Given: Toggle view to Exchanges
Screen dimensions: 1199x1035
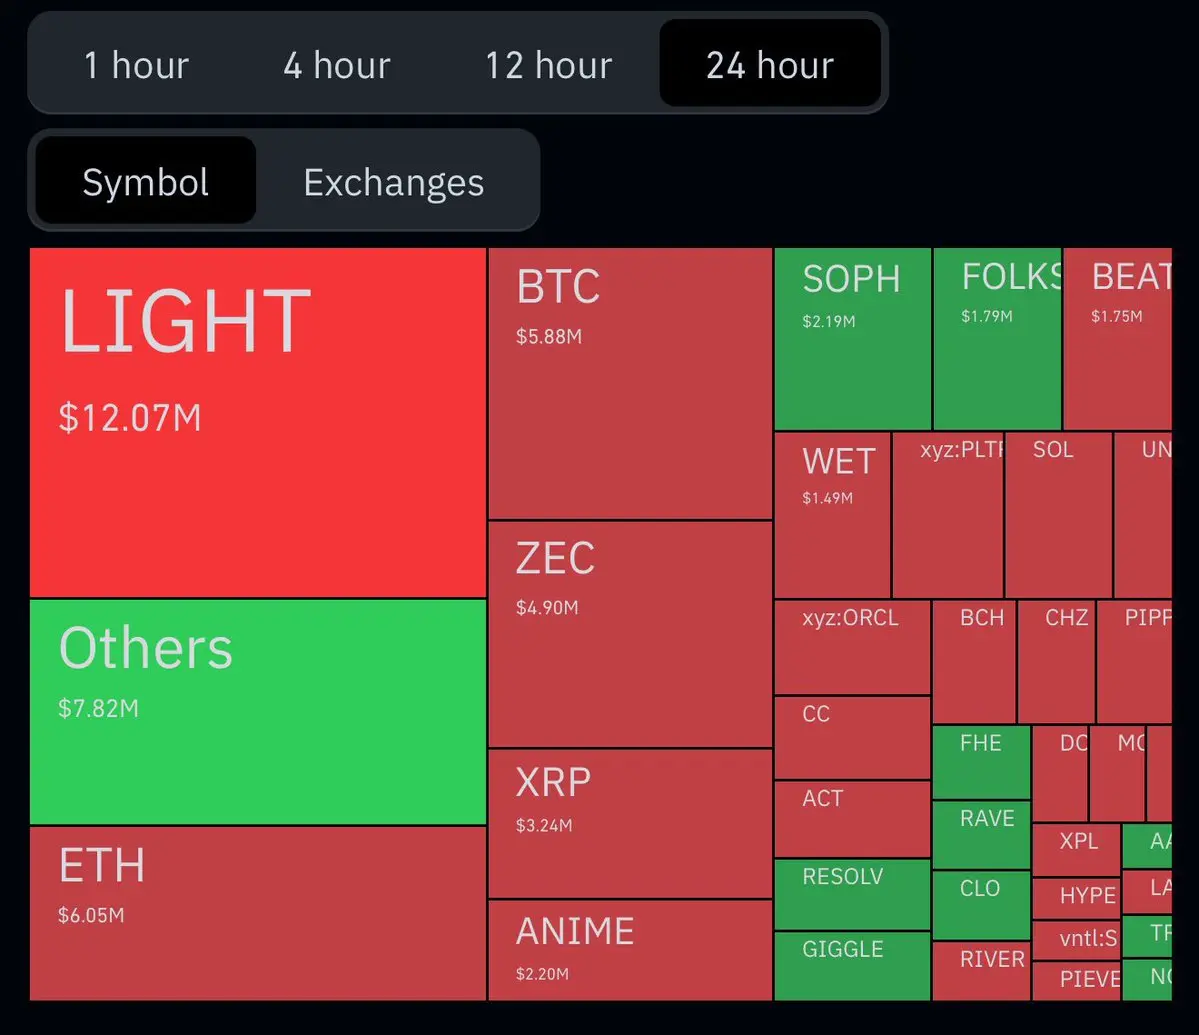Looking at the screenshot, I should coord(394,181).
